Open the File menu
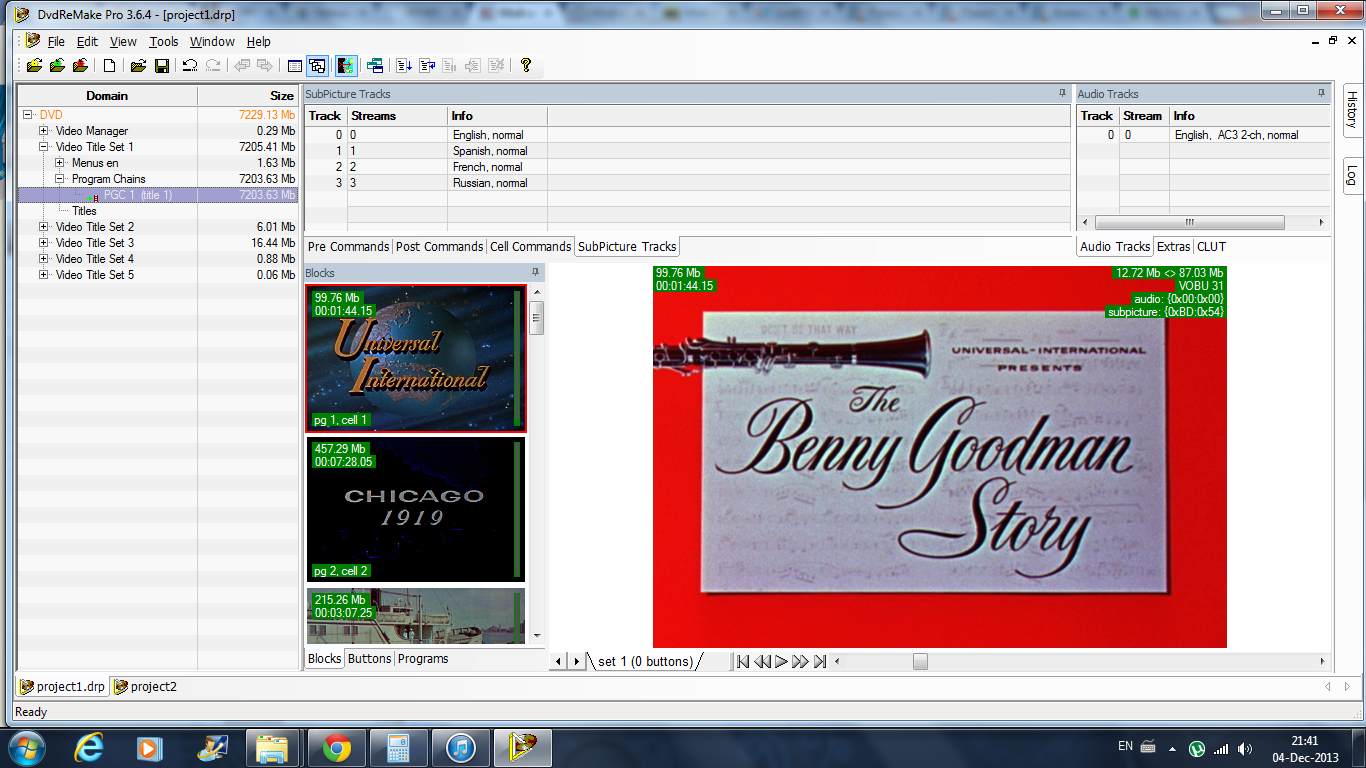The image size is (1366, 768). (56, 42)
